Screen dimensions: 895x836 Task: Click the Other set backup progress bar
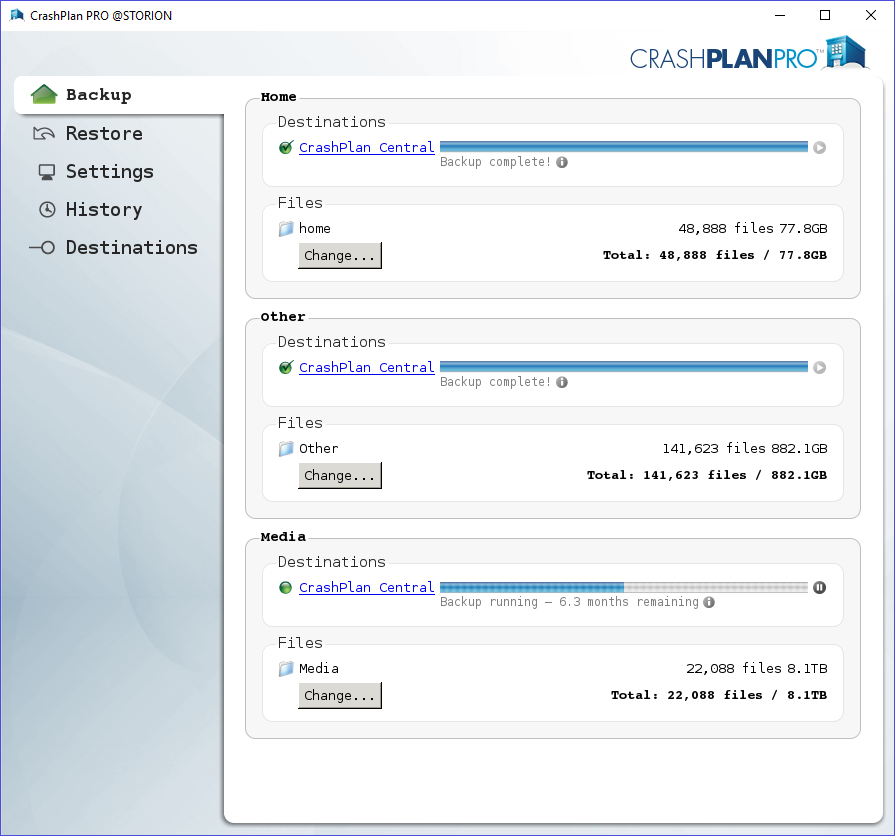624,367
